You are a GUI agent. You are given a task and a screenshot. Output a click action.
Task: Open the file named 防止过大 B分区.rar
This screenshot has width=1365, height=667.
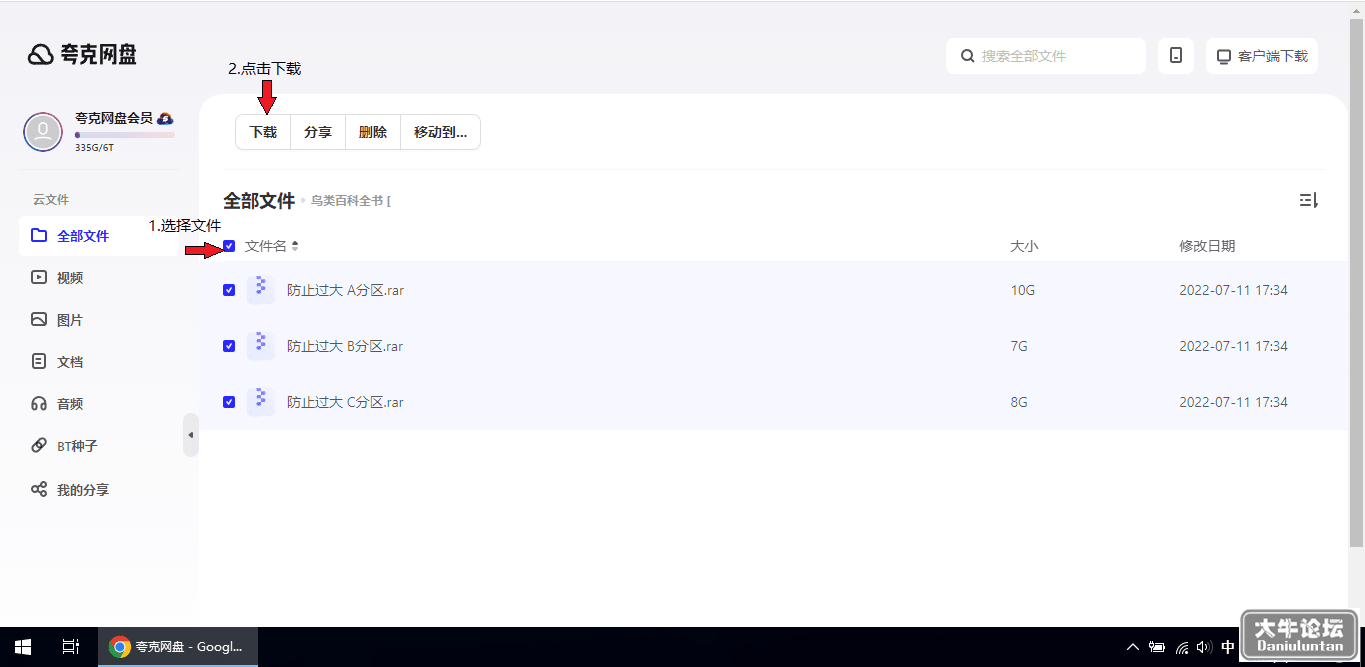coord(345,346)
